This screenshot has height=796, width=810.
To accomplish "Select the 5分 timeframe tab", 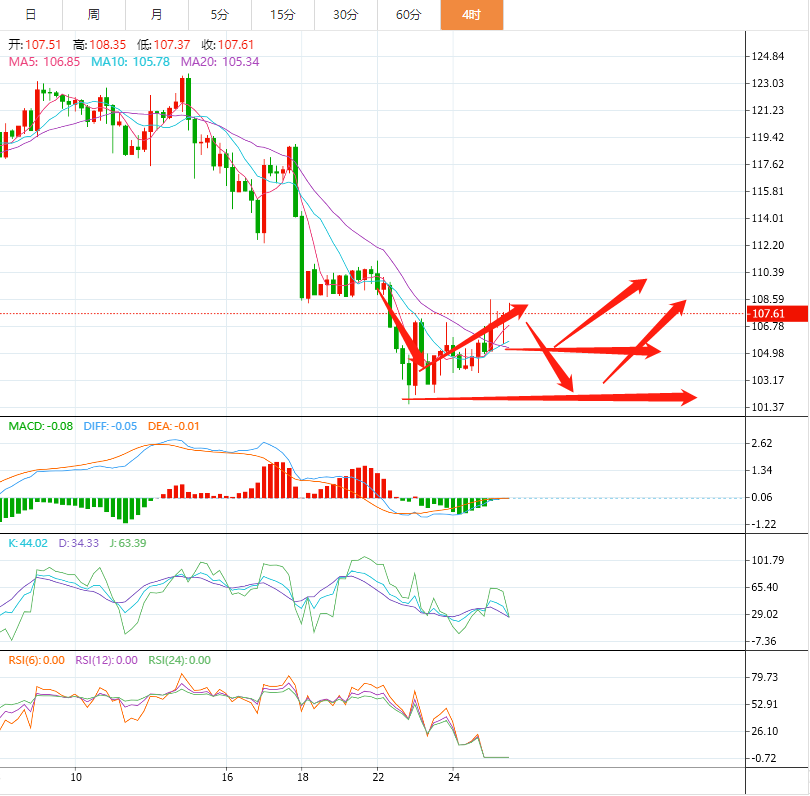I will coord(220,14).
